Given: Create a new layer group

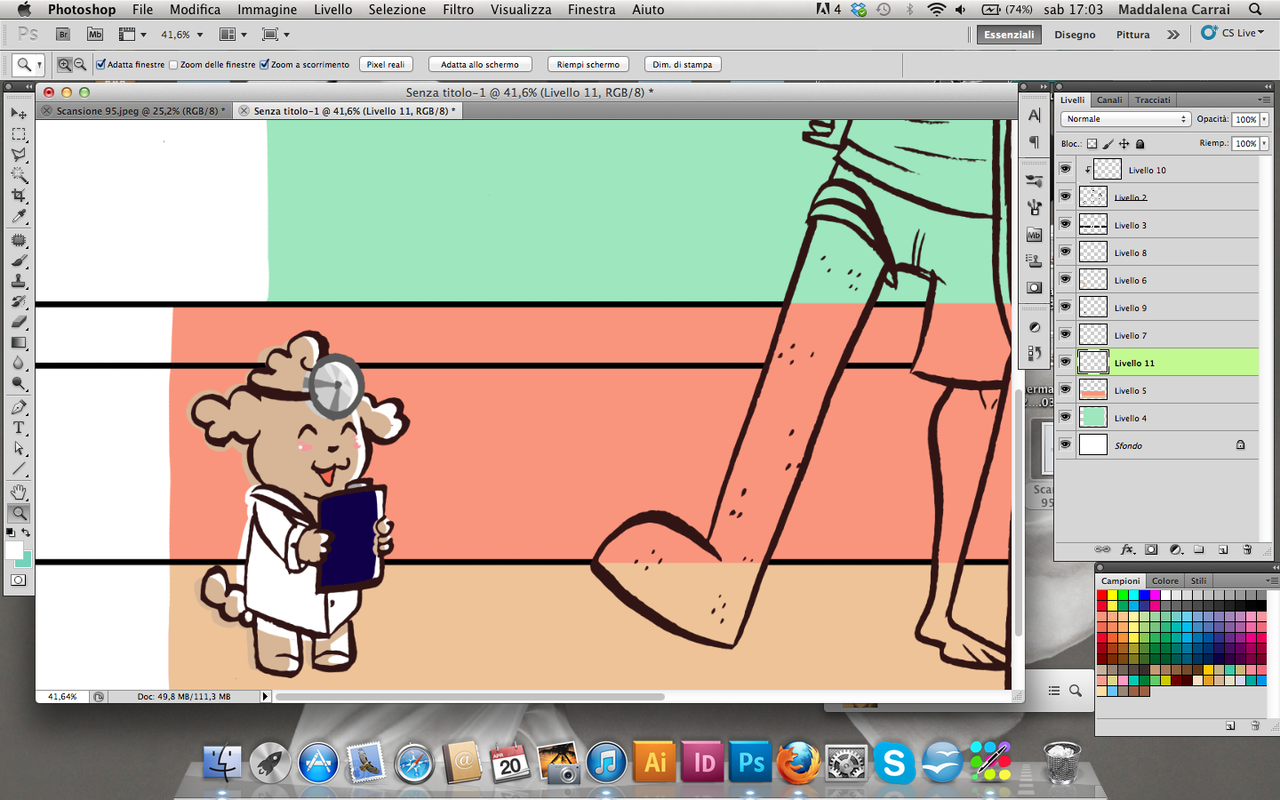Looking at the screenshot, I should [1199, 549].
